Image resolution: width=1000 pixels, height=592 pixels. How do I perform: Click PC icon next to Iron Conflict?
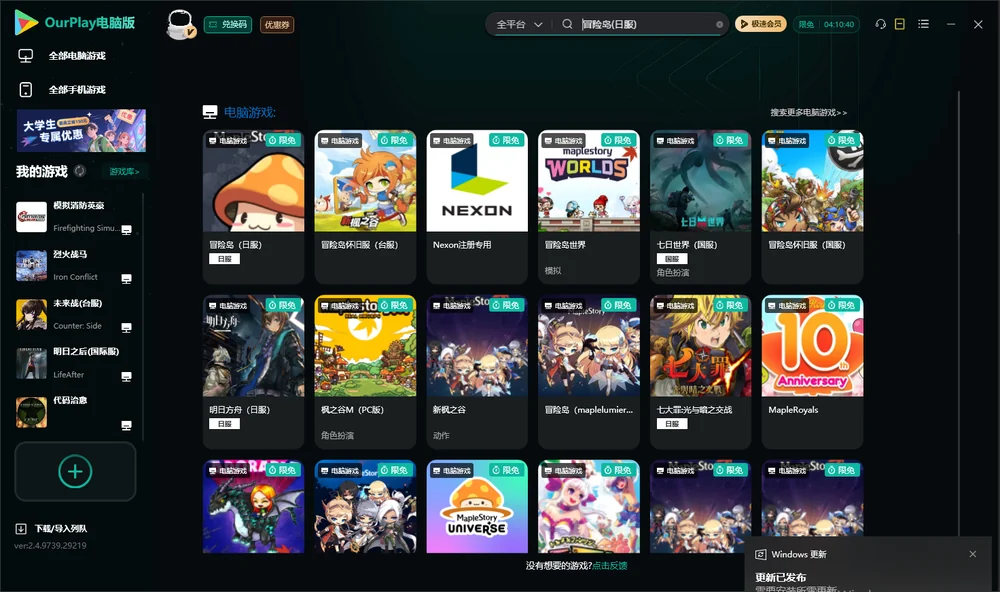coord(126,279)
